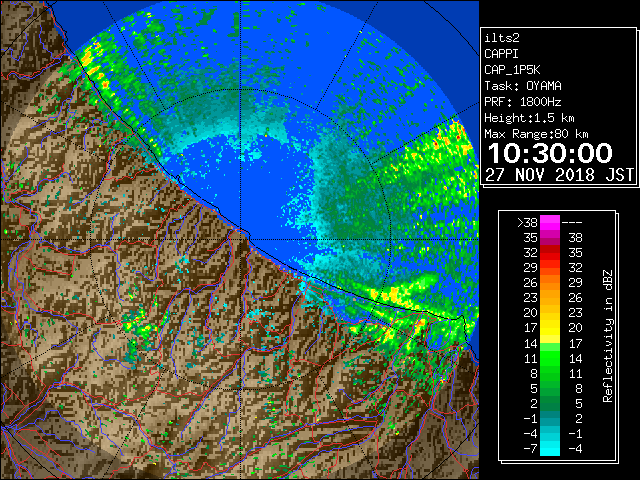This screenshot has height=480, width=640.
Task: Click the 'CAP_1P5K' product name
Action: click(x=512, y=70)
